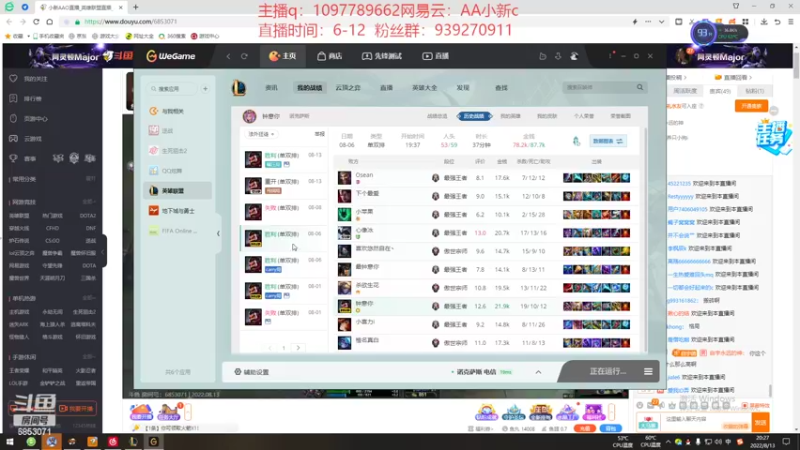The width and height of the screenshot is (800, 450).
Task: Click the 杀欲生花 player champion icon
Action: click(x=344, y=288)
